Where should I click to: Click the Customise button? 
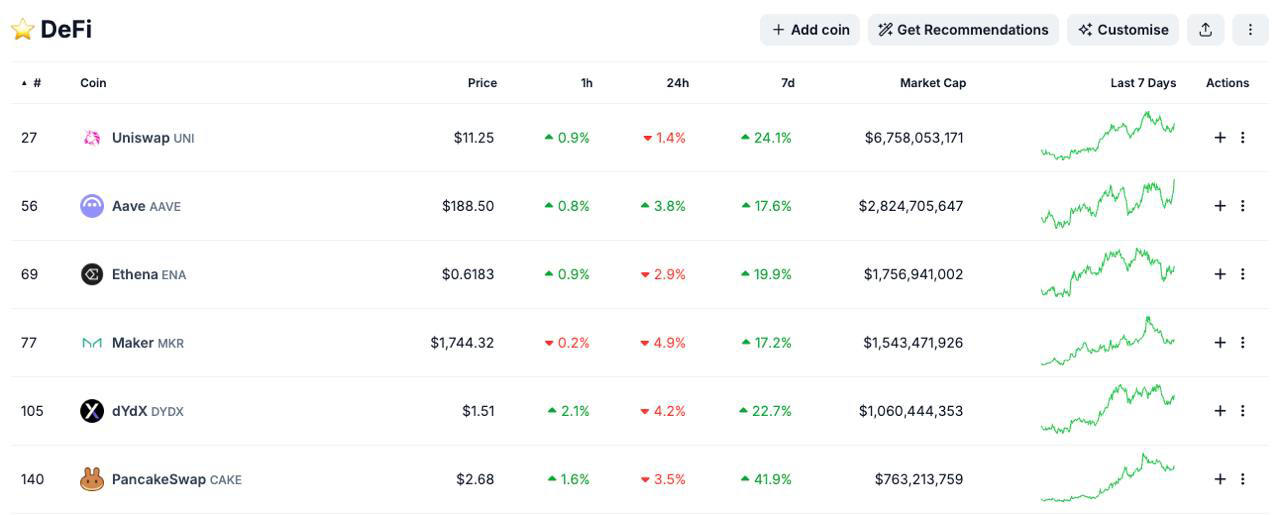tap(1123, 30)
